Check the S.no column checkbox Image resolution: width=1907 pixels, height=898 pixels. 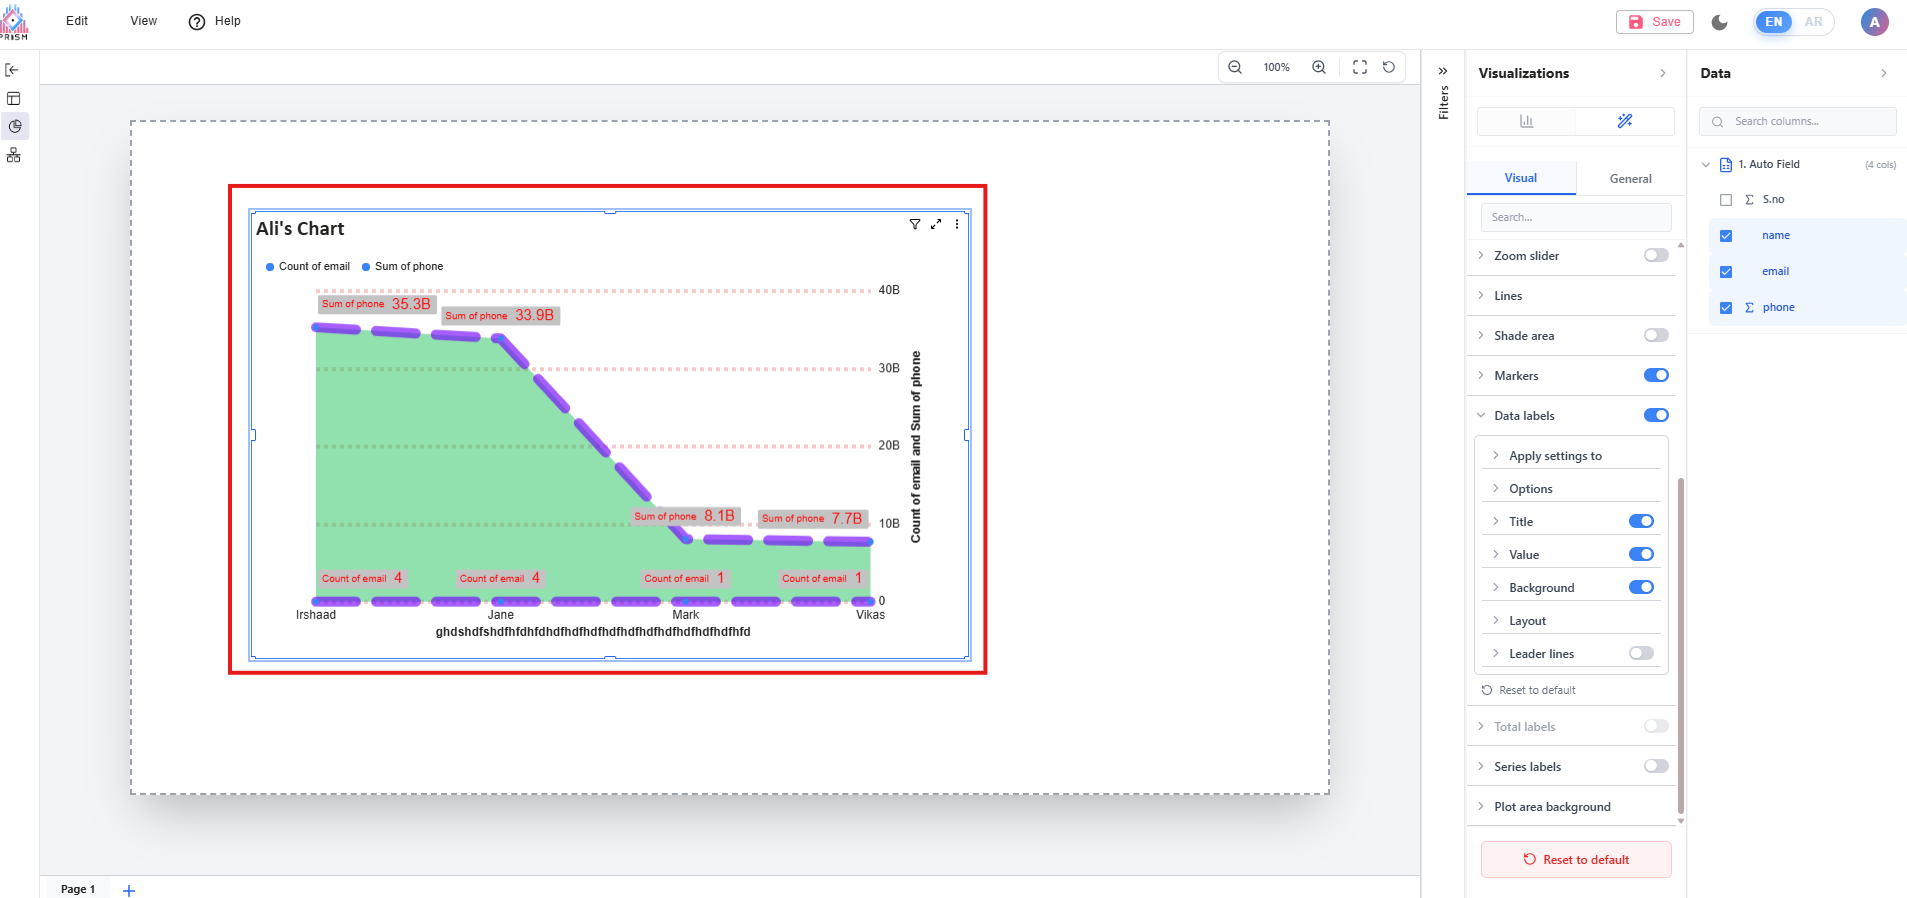click(1726, 200)
